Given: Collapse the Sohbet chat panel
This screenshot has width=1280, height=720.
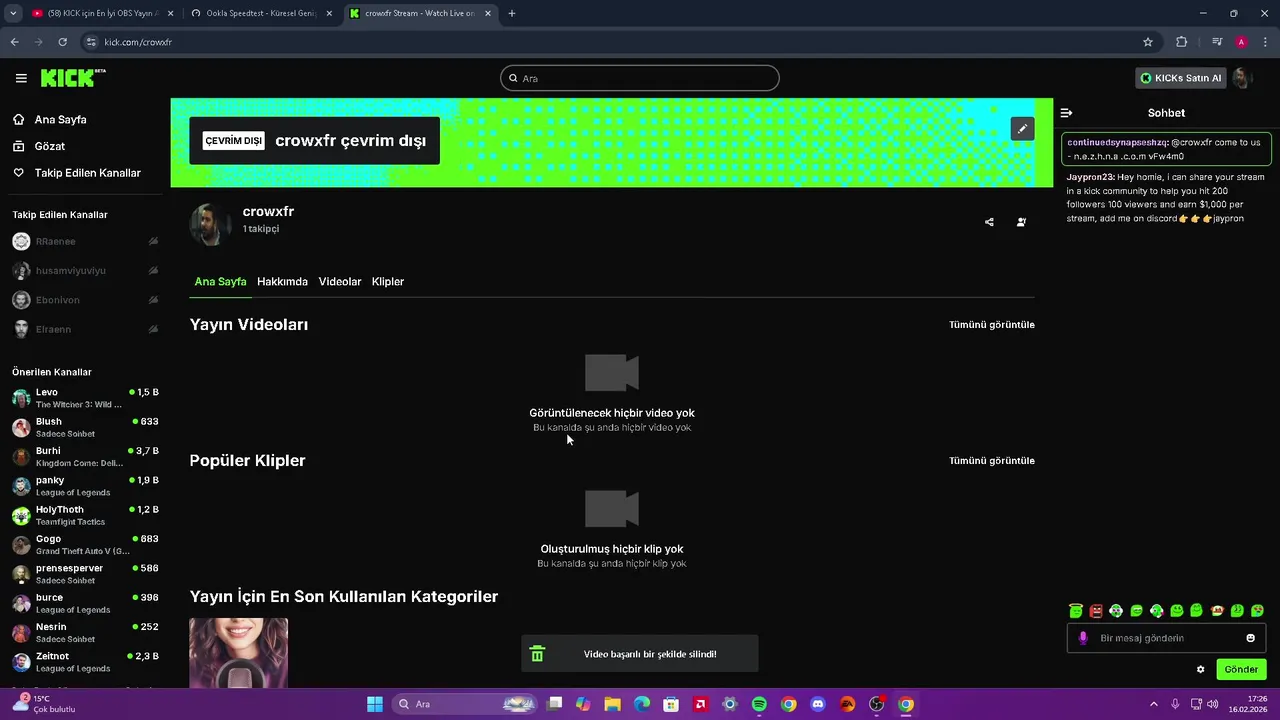Looking at the screenshot, I should (x=1066, y=113).
